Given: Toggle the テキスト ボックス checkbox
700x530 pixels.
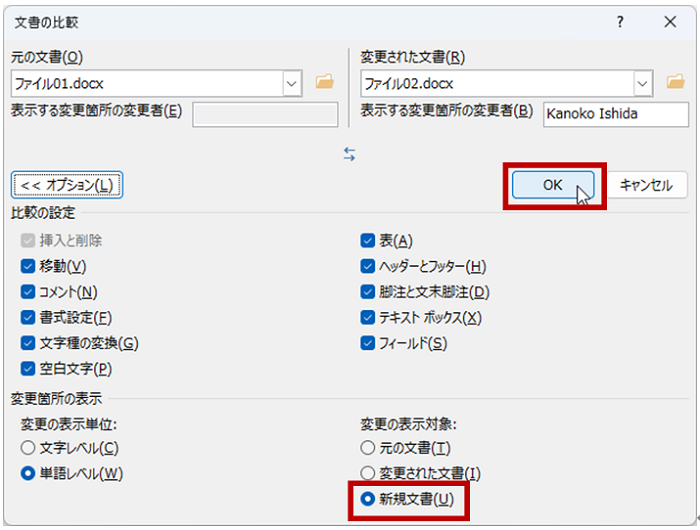Looking at the screenshot, I should tap(368, 318).
